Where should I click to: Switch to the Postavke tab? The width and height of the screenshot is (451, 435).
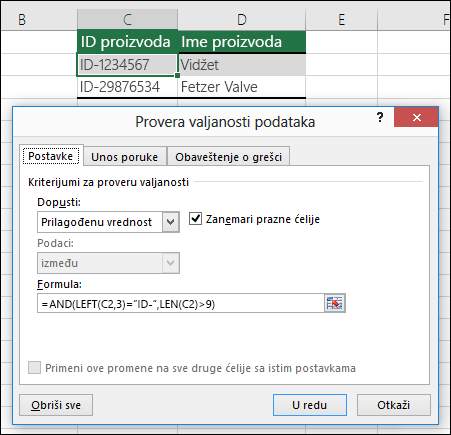click(51, 156)
